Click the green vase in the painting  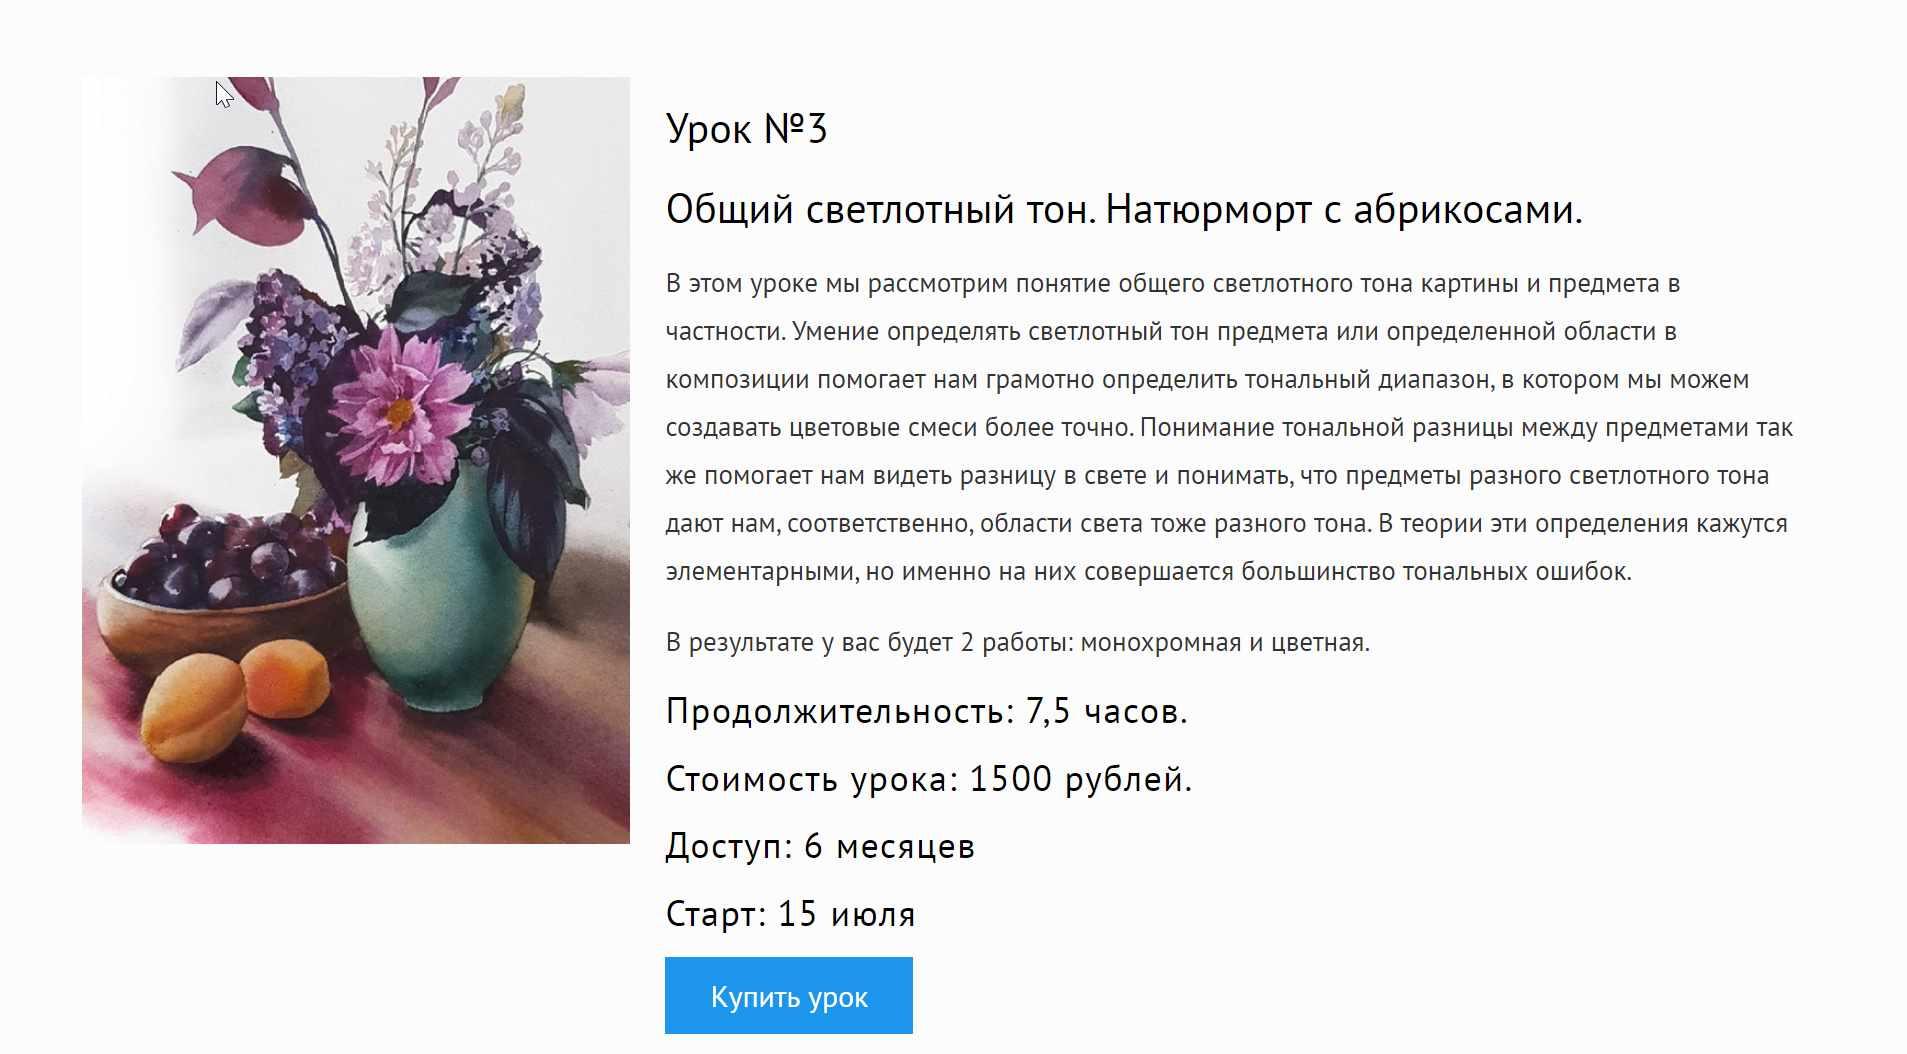tap(438, 580)
